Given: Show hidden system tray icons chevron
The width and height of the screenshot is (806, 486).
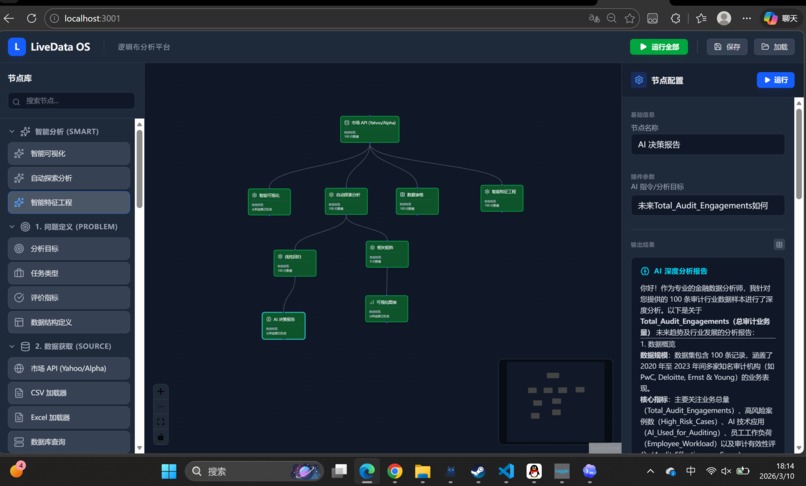Looking at the screenshot, I should tap(650, 471).
